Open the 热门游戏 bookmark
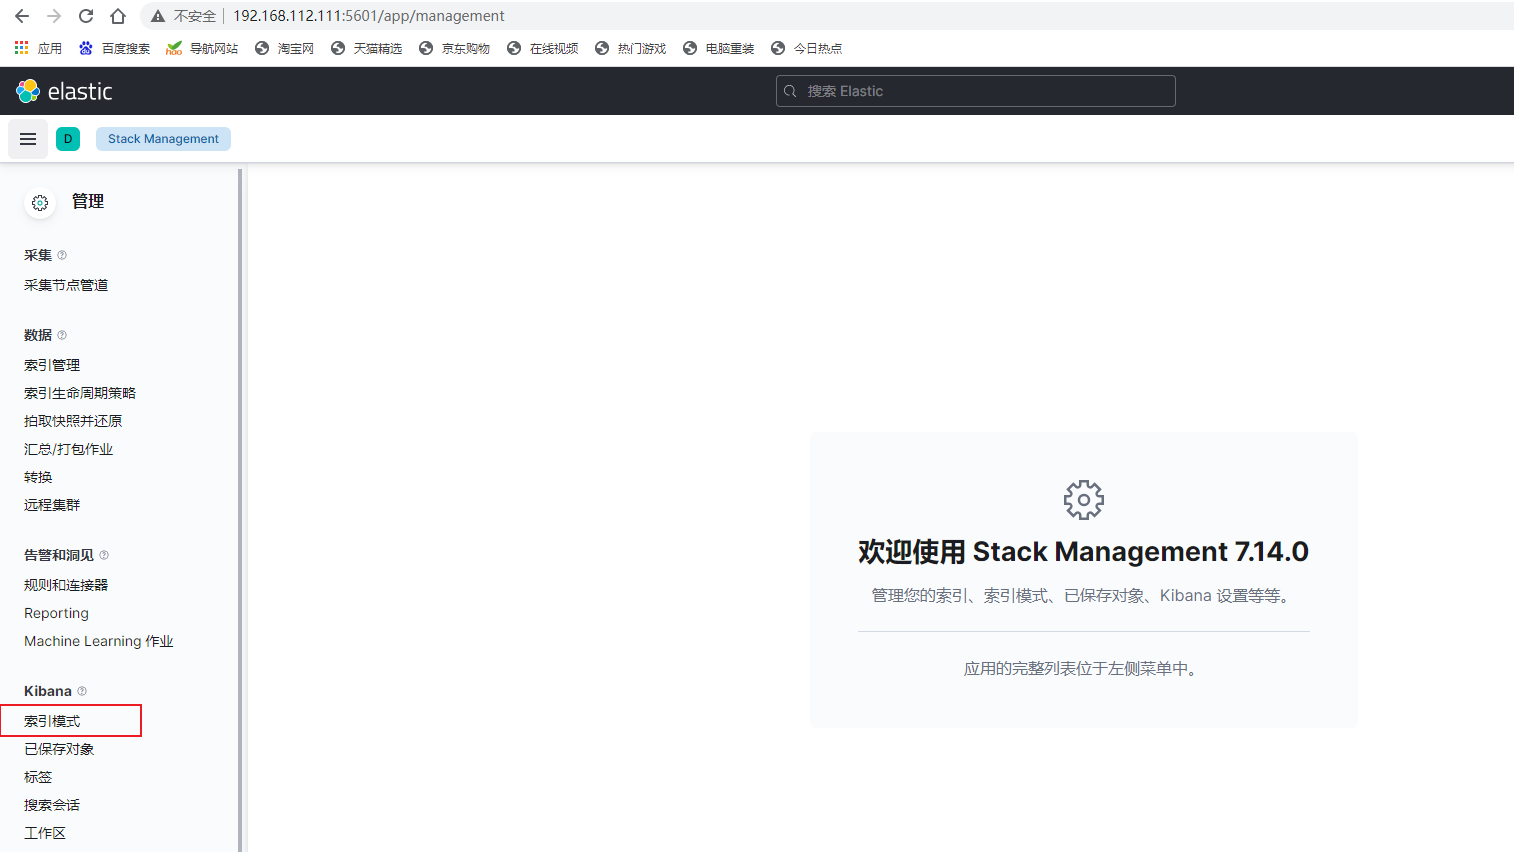 click(x=630, y=48)
